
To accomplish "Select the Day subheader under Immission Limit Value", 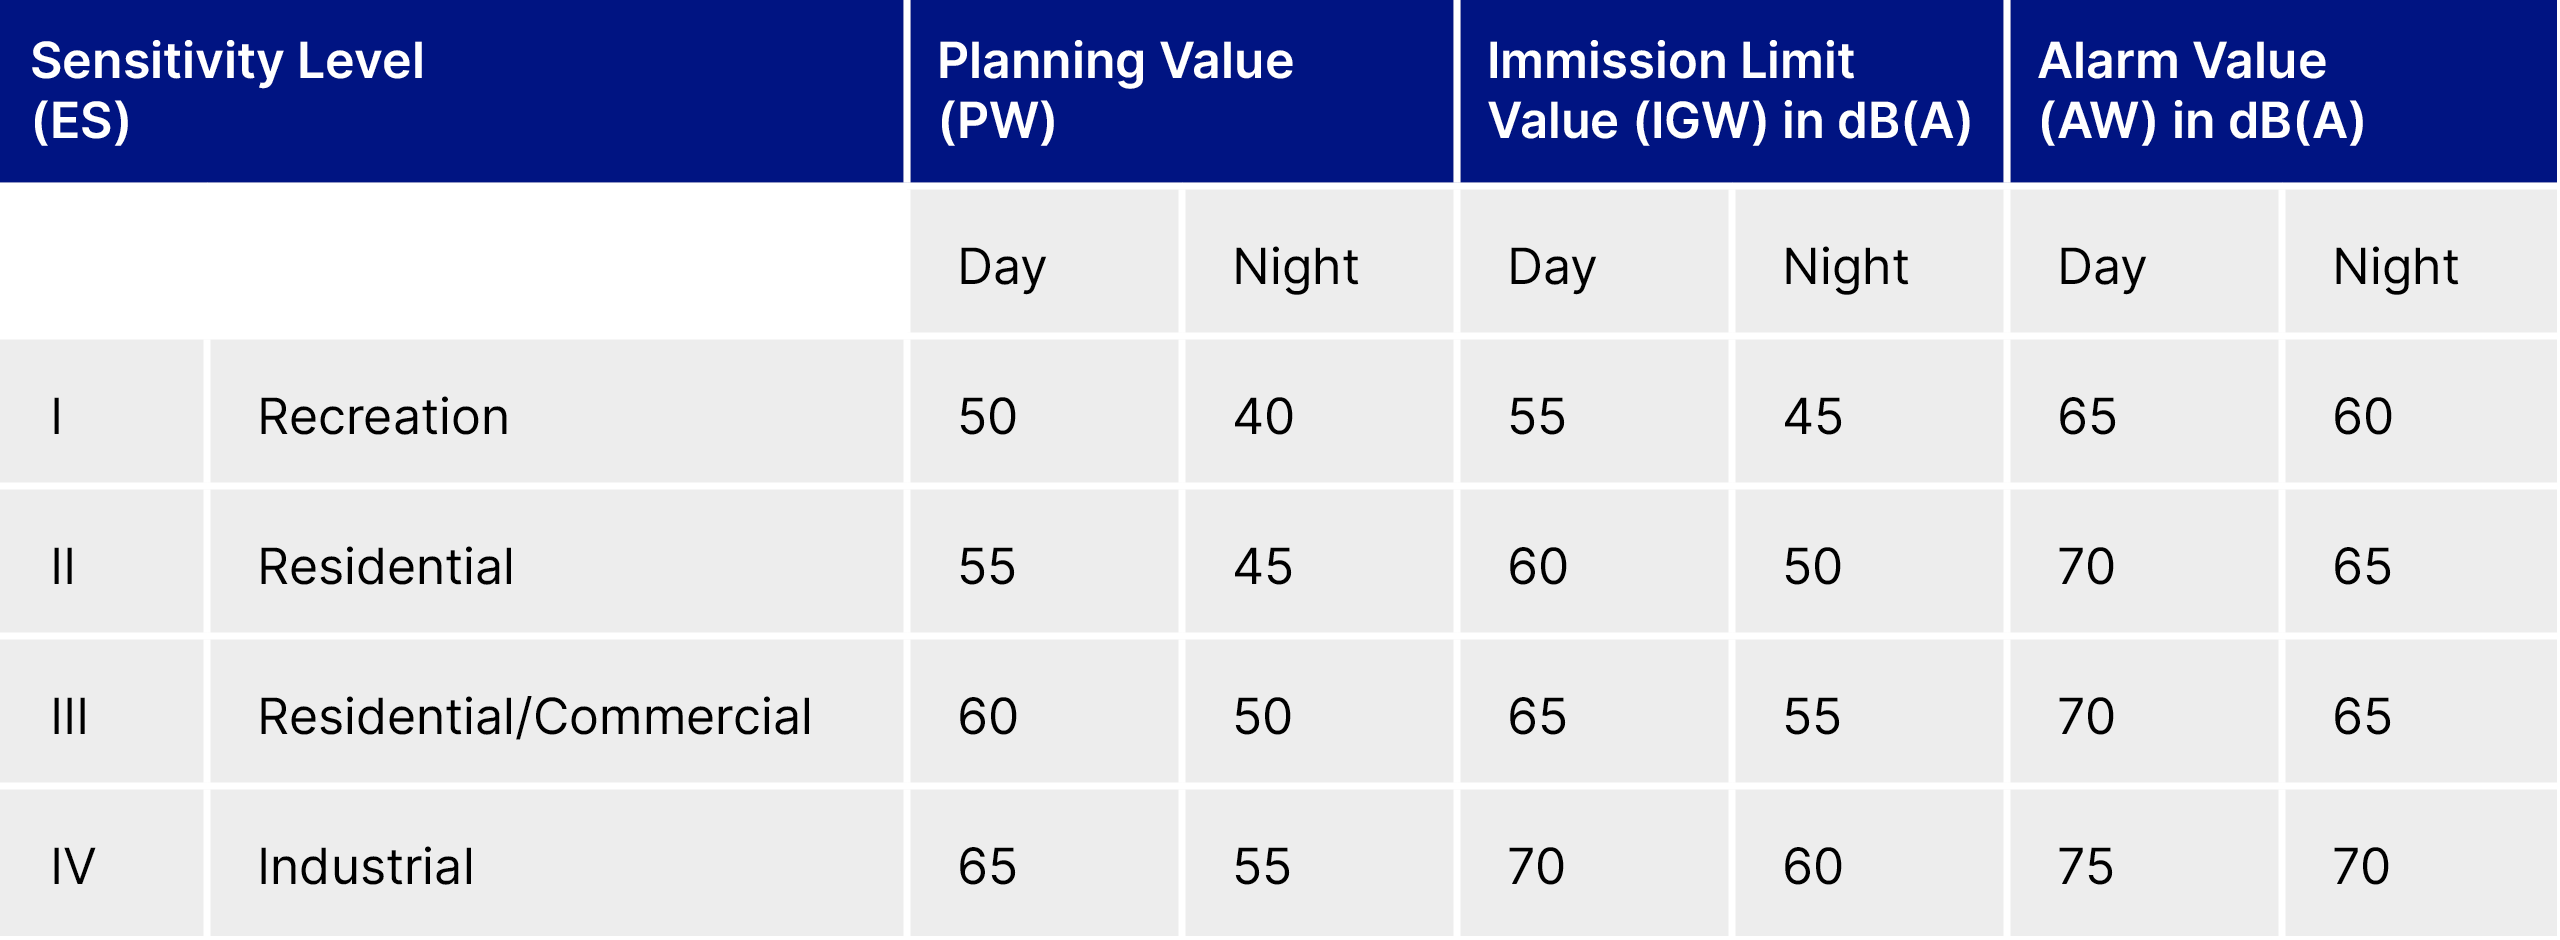I will point(1552,266).
